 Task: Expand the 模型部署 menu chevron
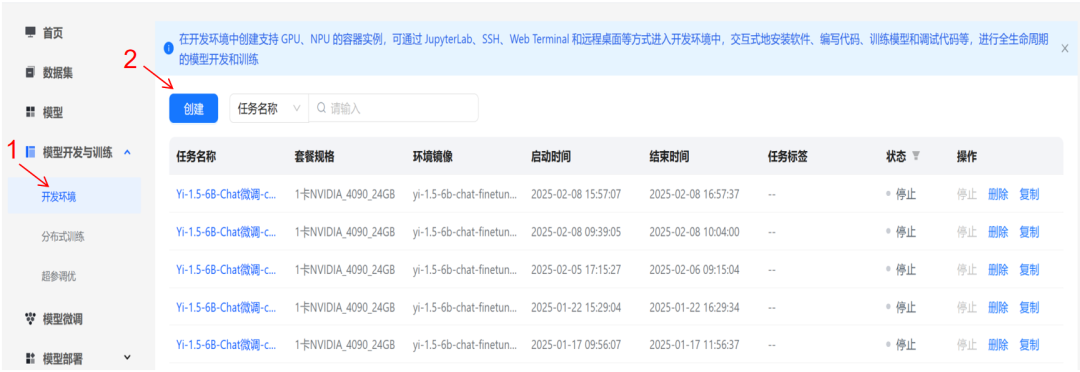127,358
